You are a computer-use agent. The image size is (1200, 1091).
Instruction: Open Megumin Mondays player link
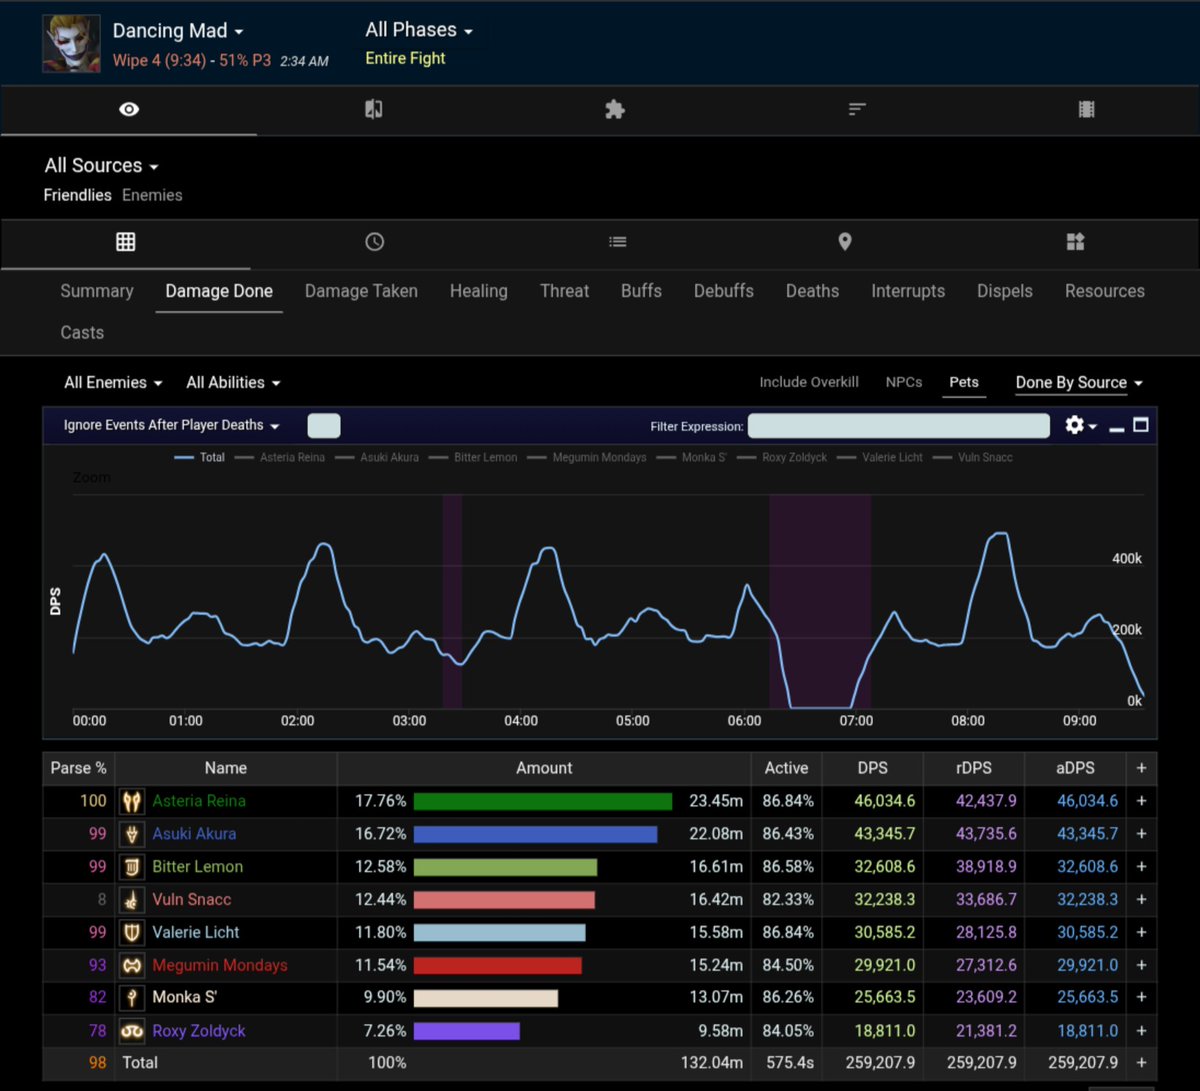coord(220,965)
